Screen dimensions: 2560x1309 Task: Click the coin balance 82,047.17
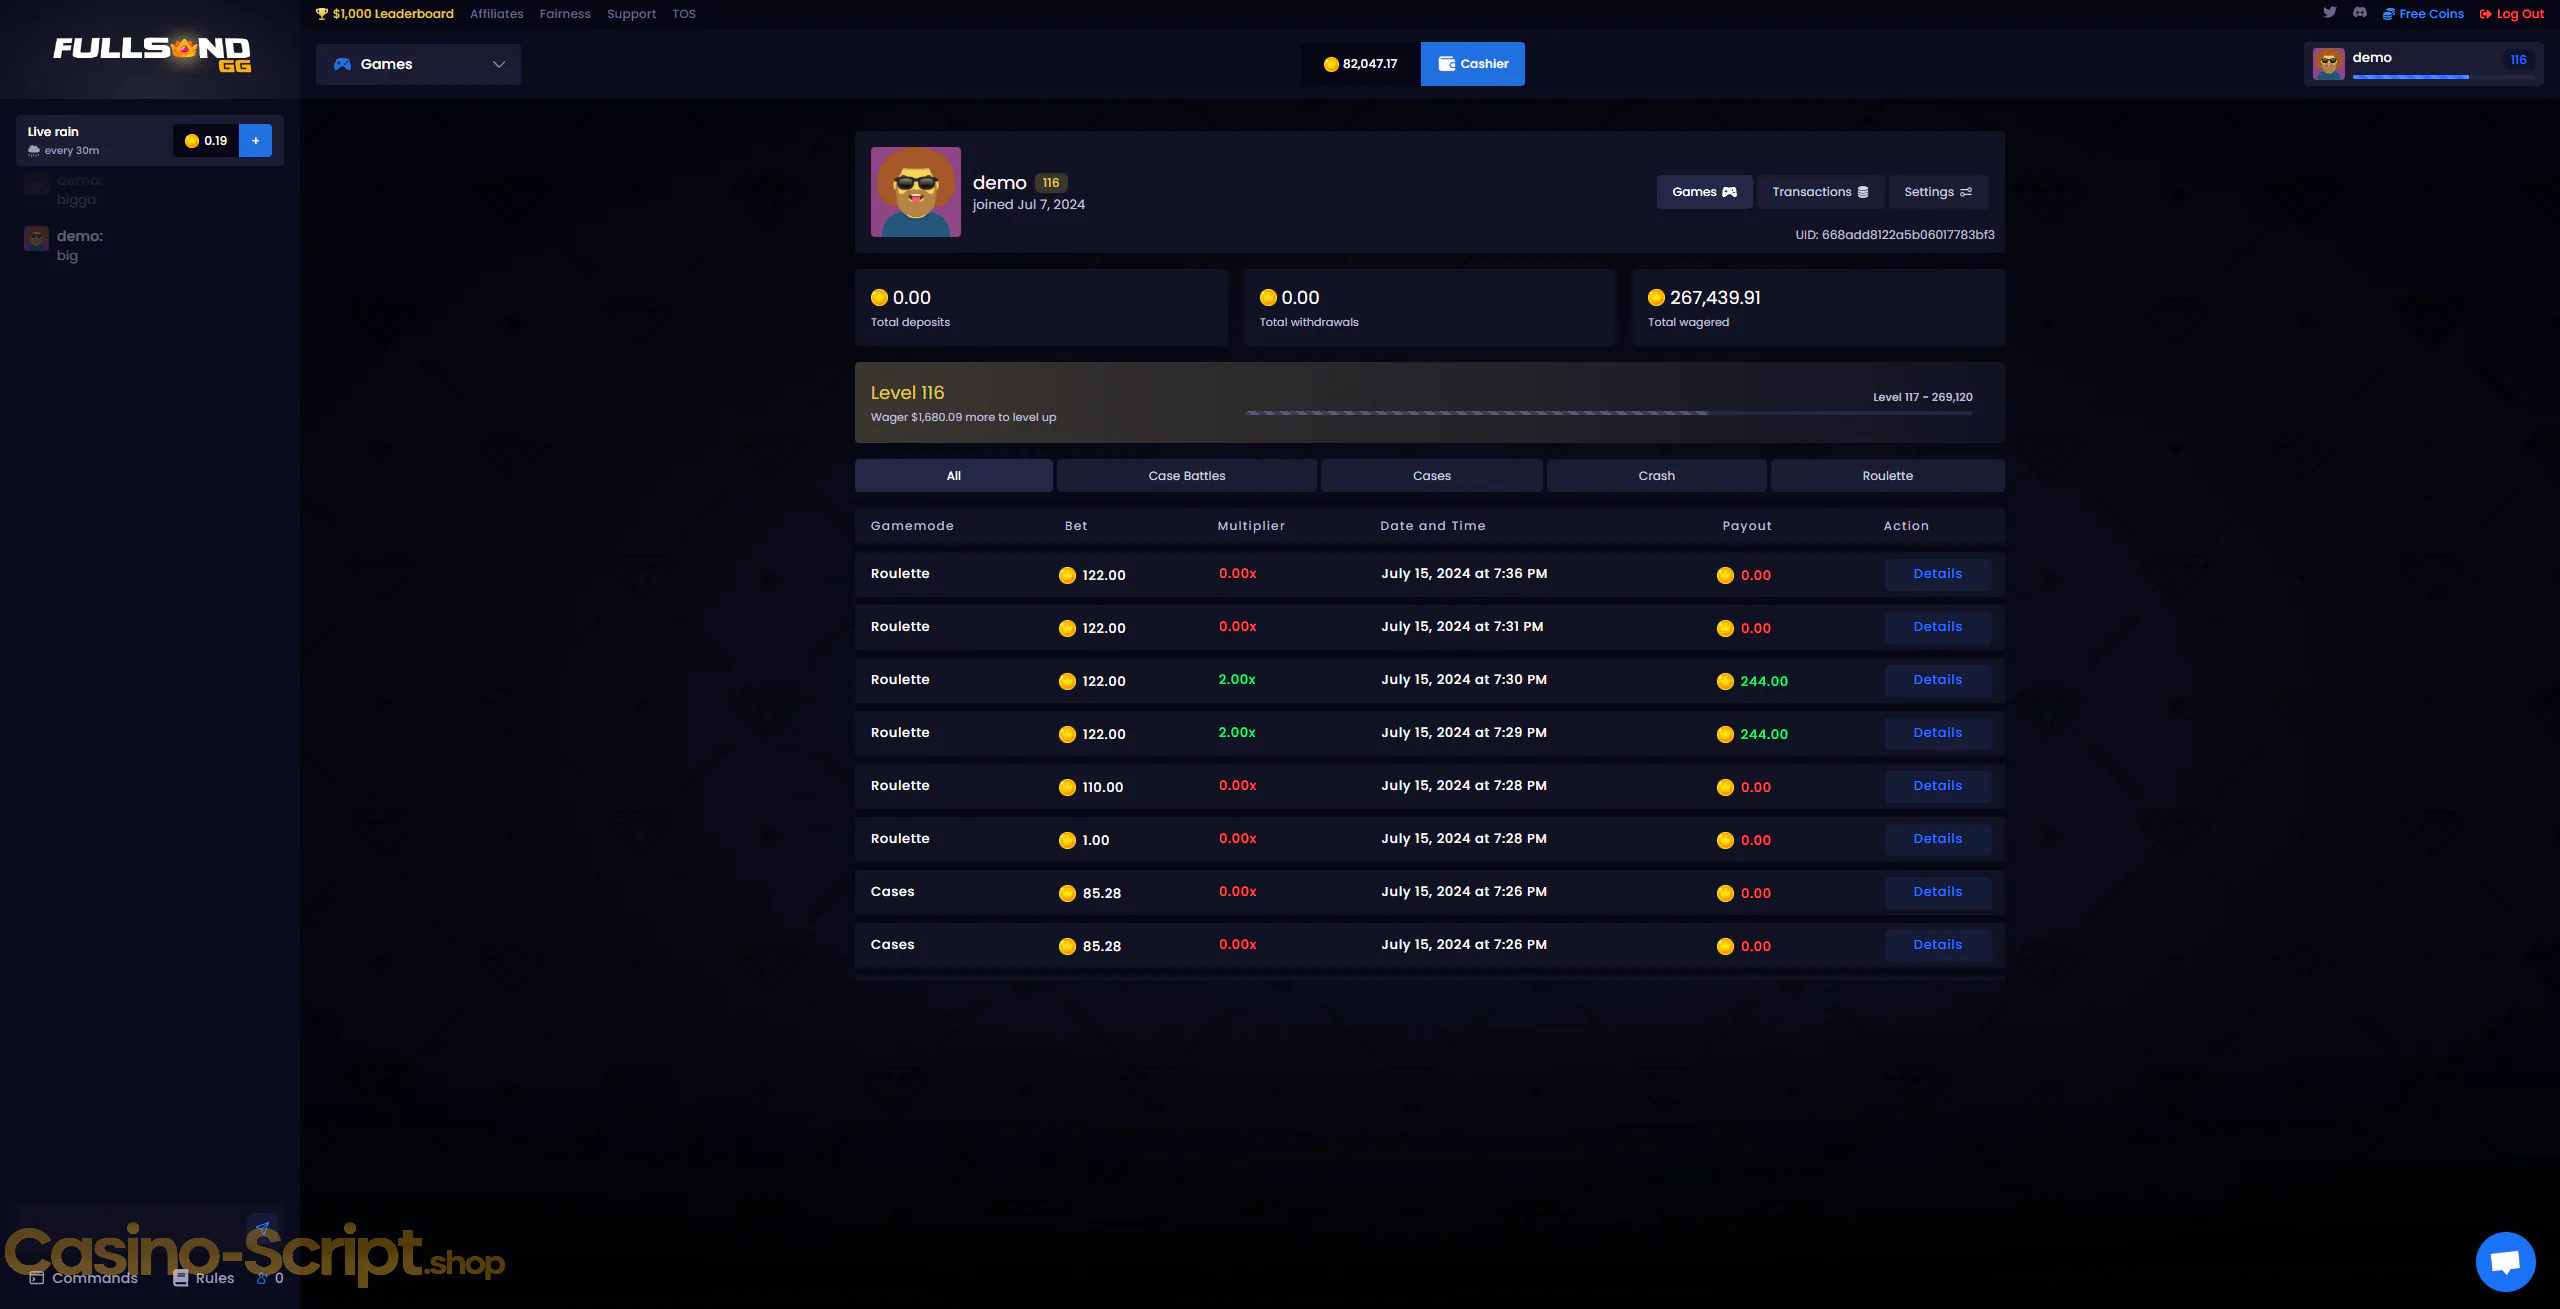[1360, 64]
